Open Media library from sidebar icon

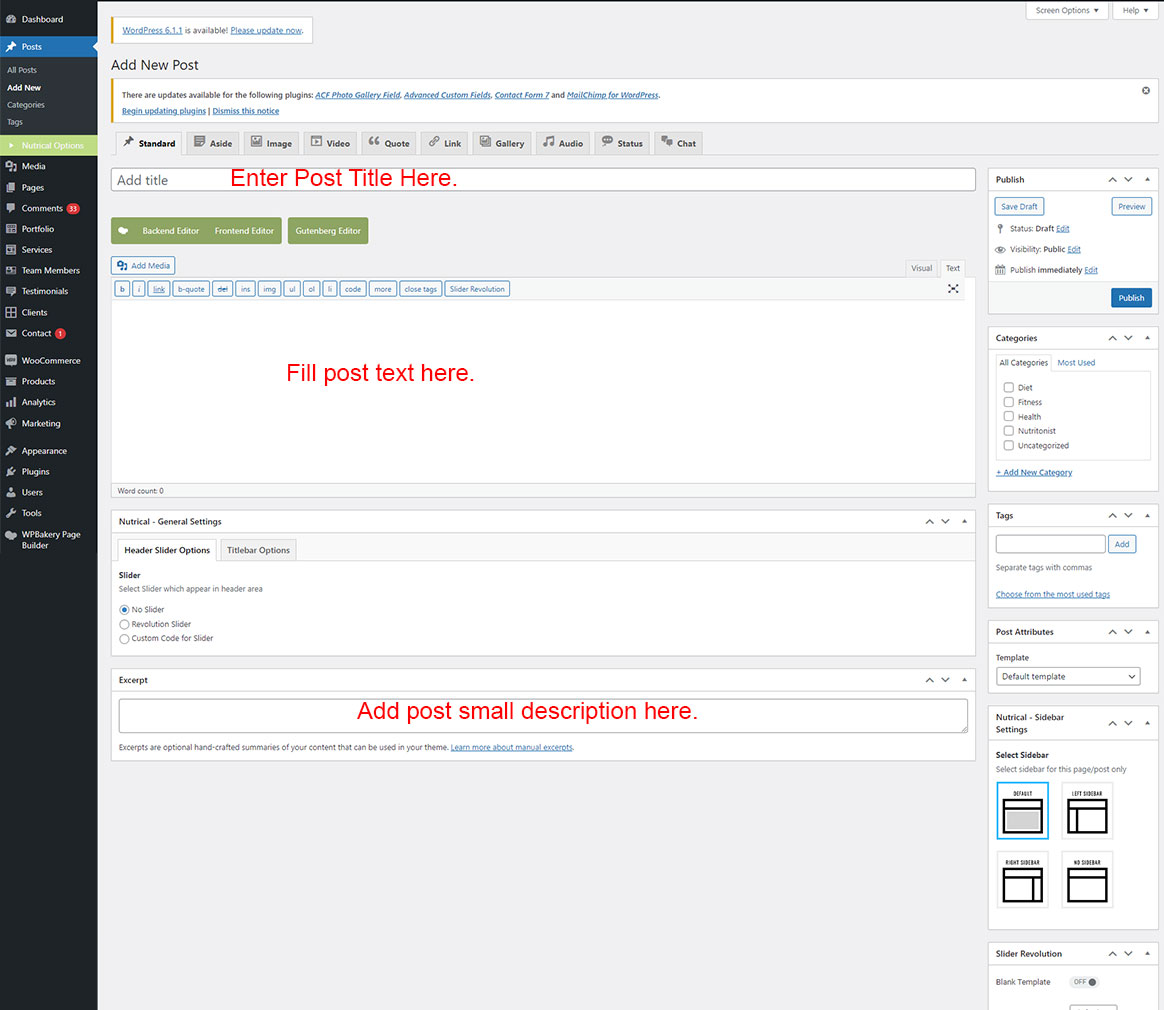click(11, 166)
